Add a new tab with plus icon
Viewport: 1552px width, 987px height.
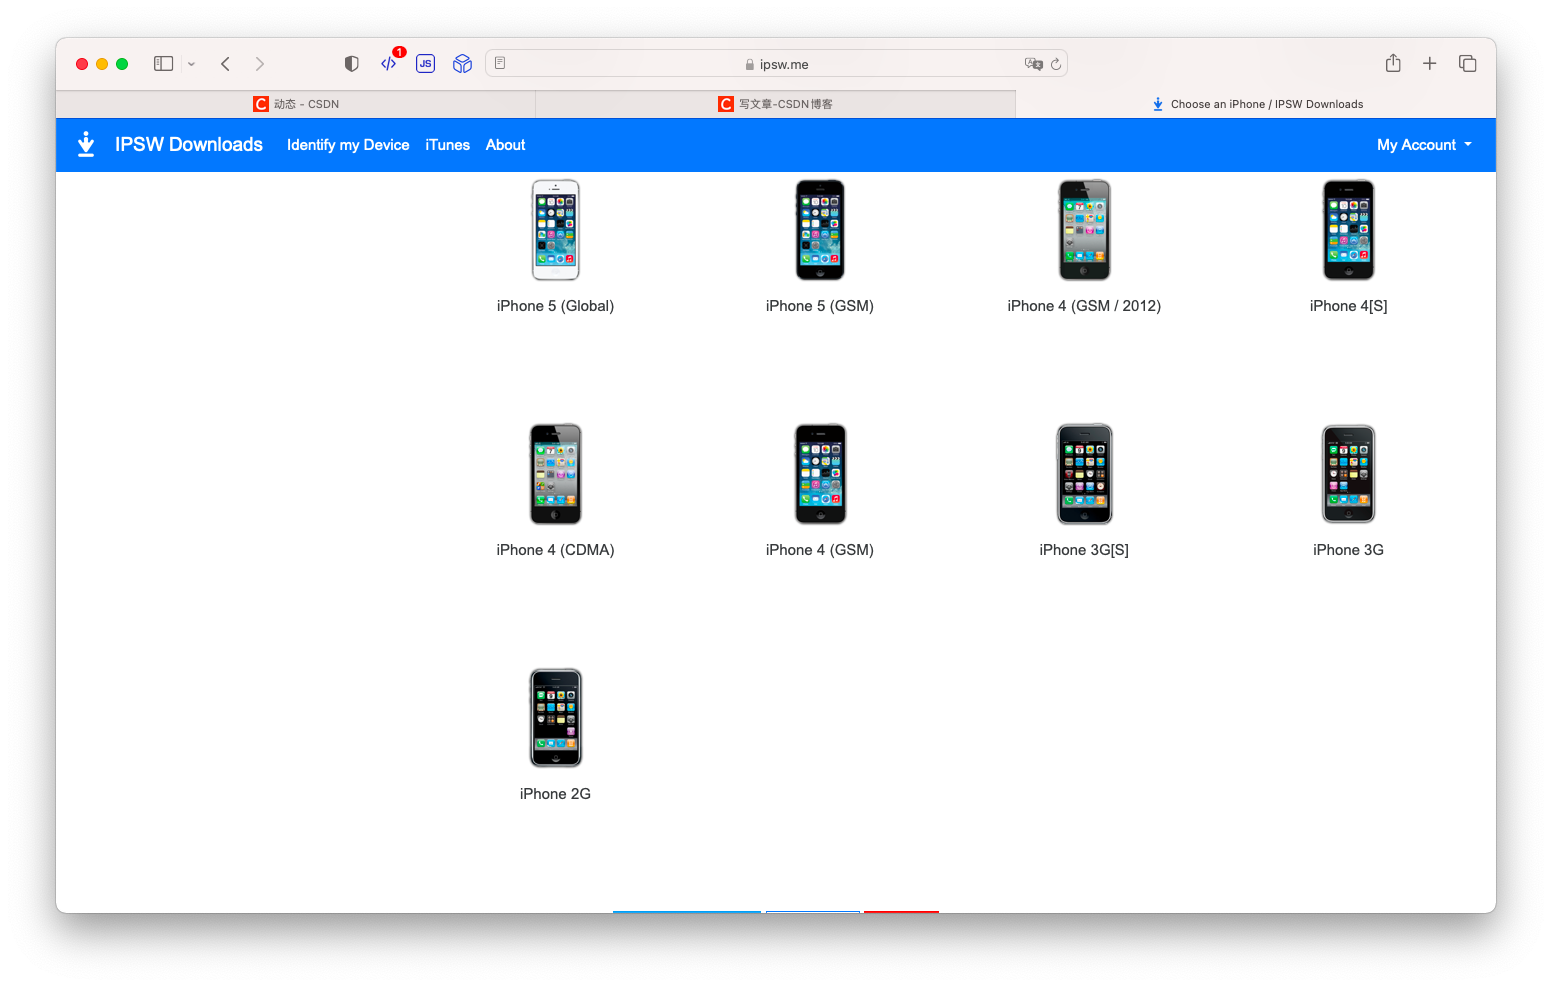click(1430, 64)
